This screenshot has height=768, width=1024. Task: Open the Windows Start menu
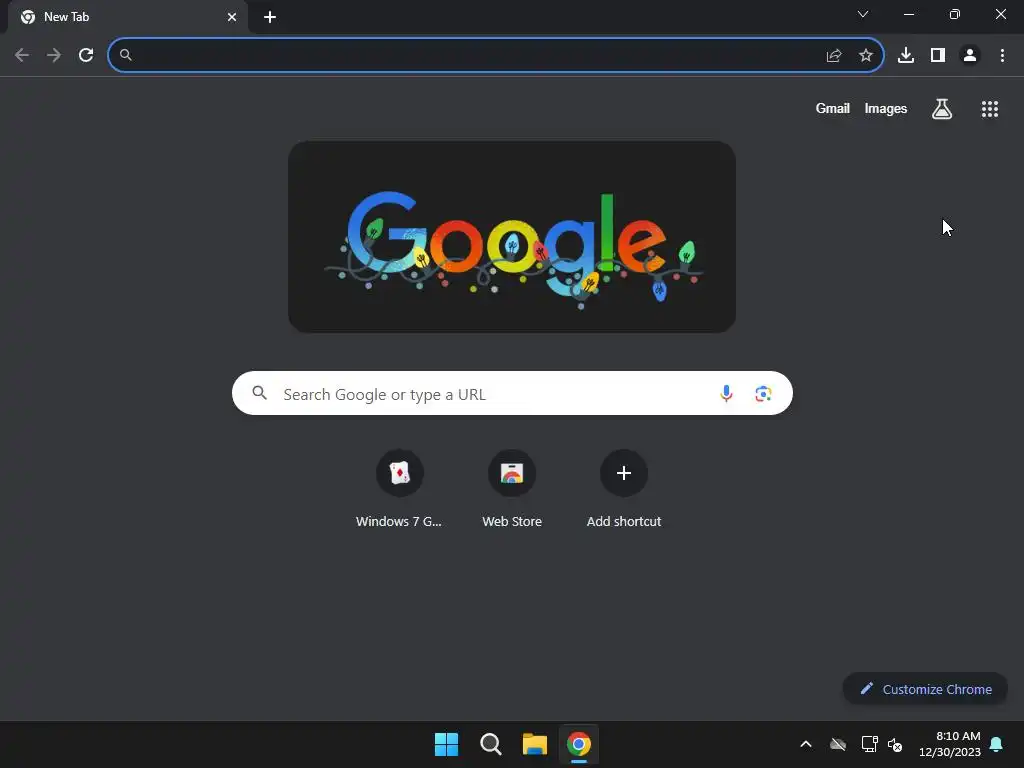click(x=447, y=744)
